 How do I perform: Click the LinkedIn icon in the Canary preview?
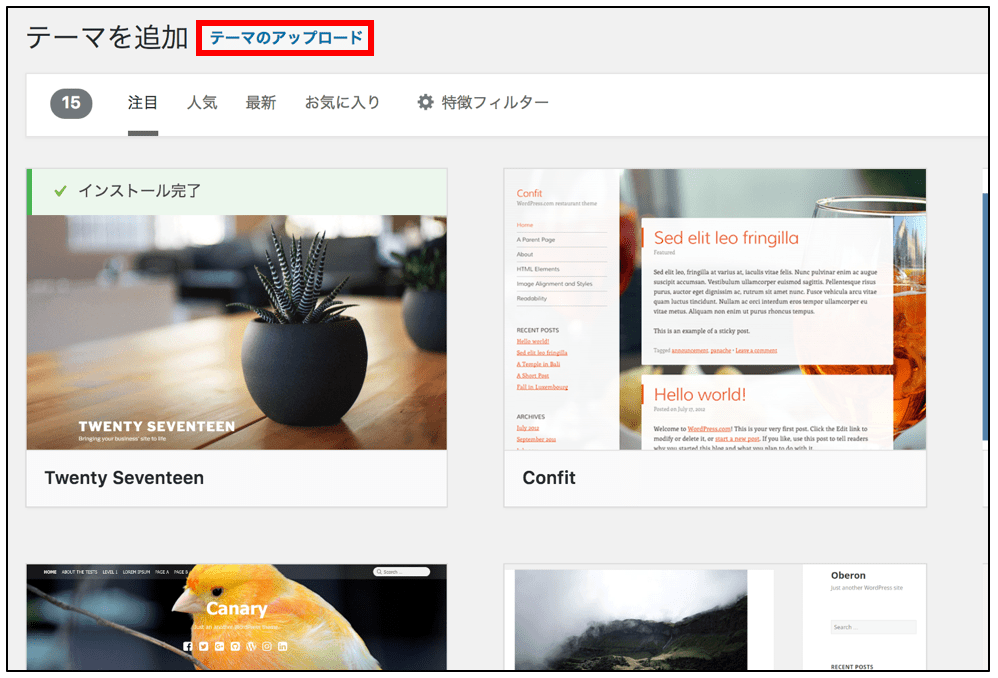283,646
